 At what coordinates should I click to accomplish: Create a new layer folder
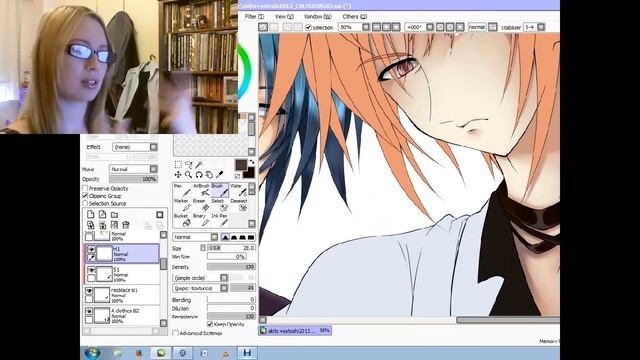(x=114, y=215)
